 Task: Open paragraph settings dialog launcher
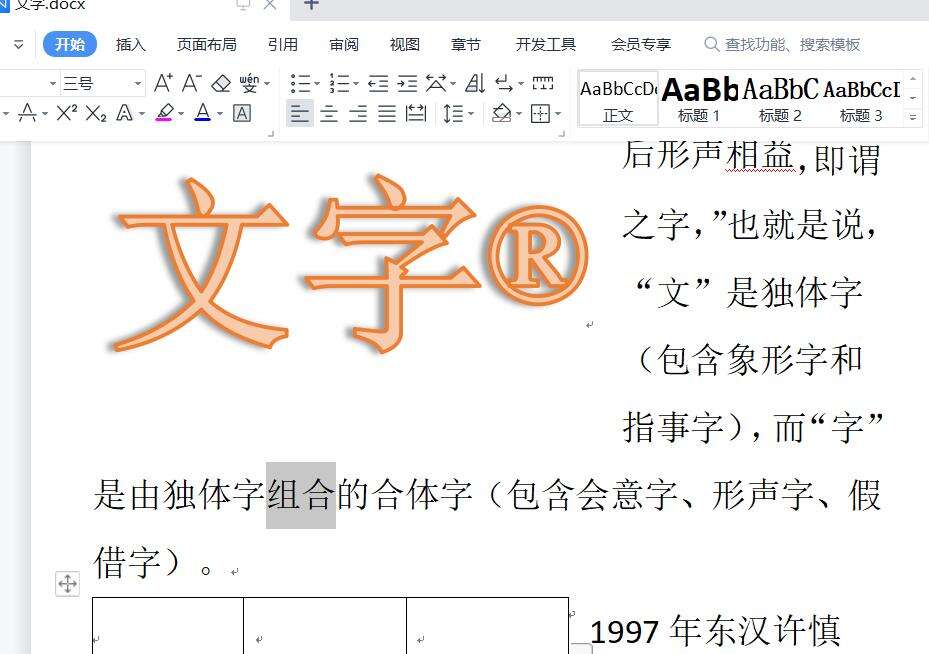pyautogui.click(x=561, y=134)
